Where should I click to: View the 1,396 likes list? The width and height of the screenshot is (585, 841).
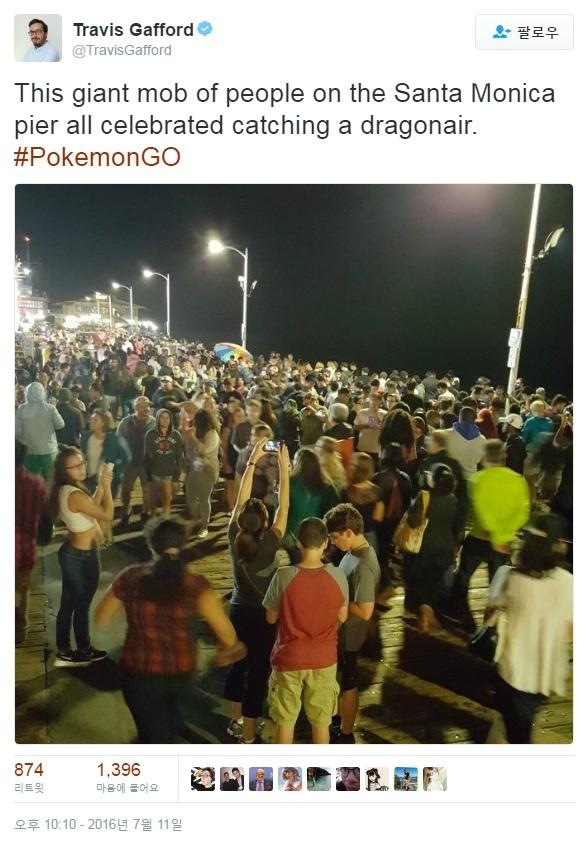pos(127,778)
